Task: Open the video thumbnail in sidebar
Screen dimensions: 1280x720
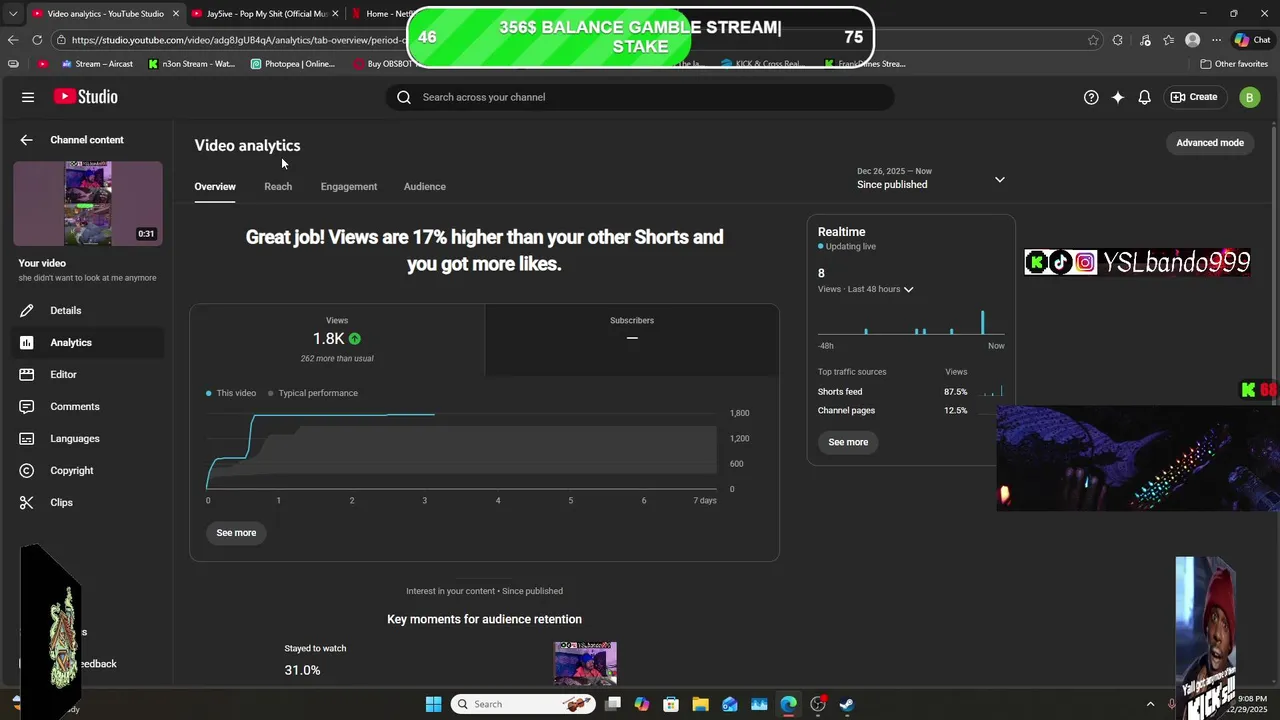Action: tap(88, 204)
